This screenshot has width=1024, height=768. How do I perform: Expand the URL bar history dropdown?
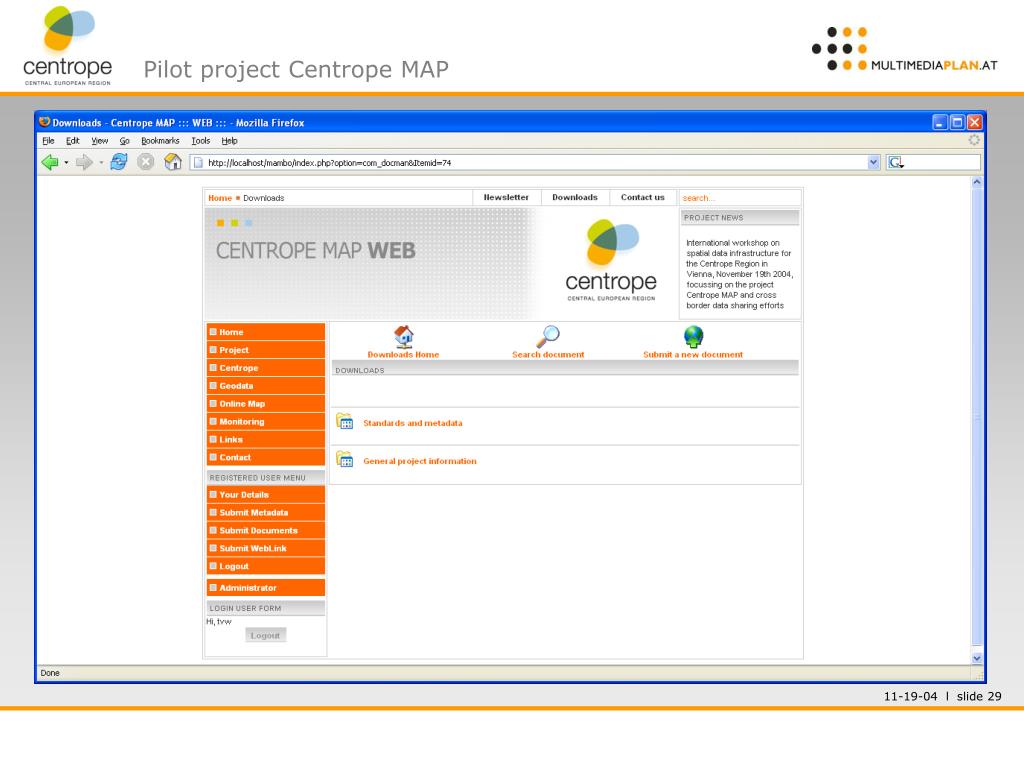click(x=874, y=163)
